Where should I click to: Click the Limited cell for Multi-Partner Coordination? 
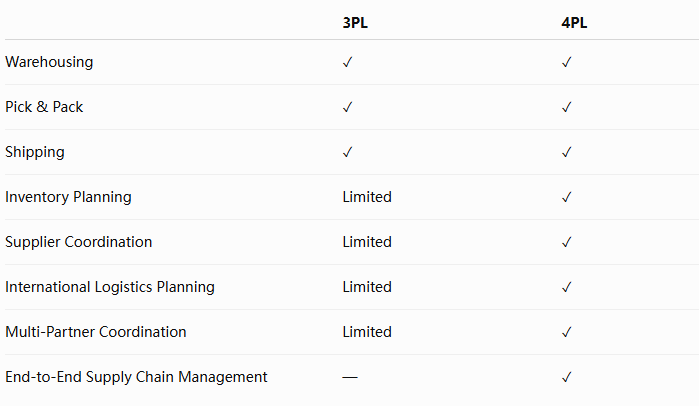point(367,332)
